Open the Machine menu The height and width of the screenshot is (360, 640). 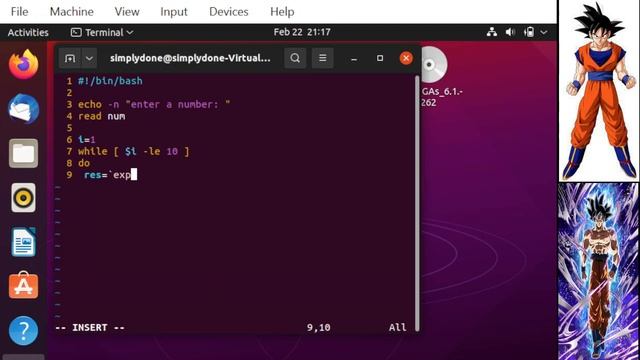tap(71, 11)
